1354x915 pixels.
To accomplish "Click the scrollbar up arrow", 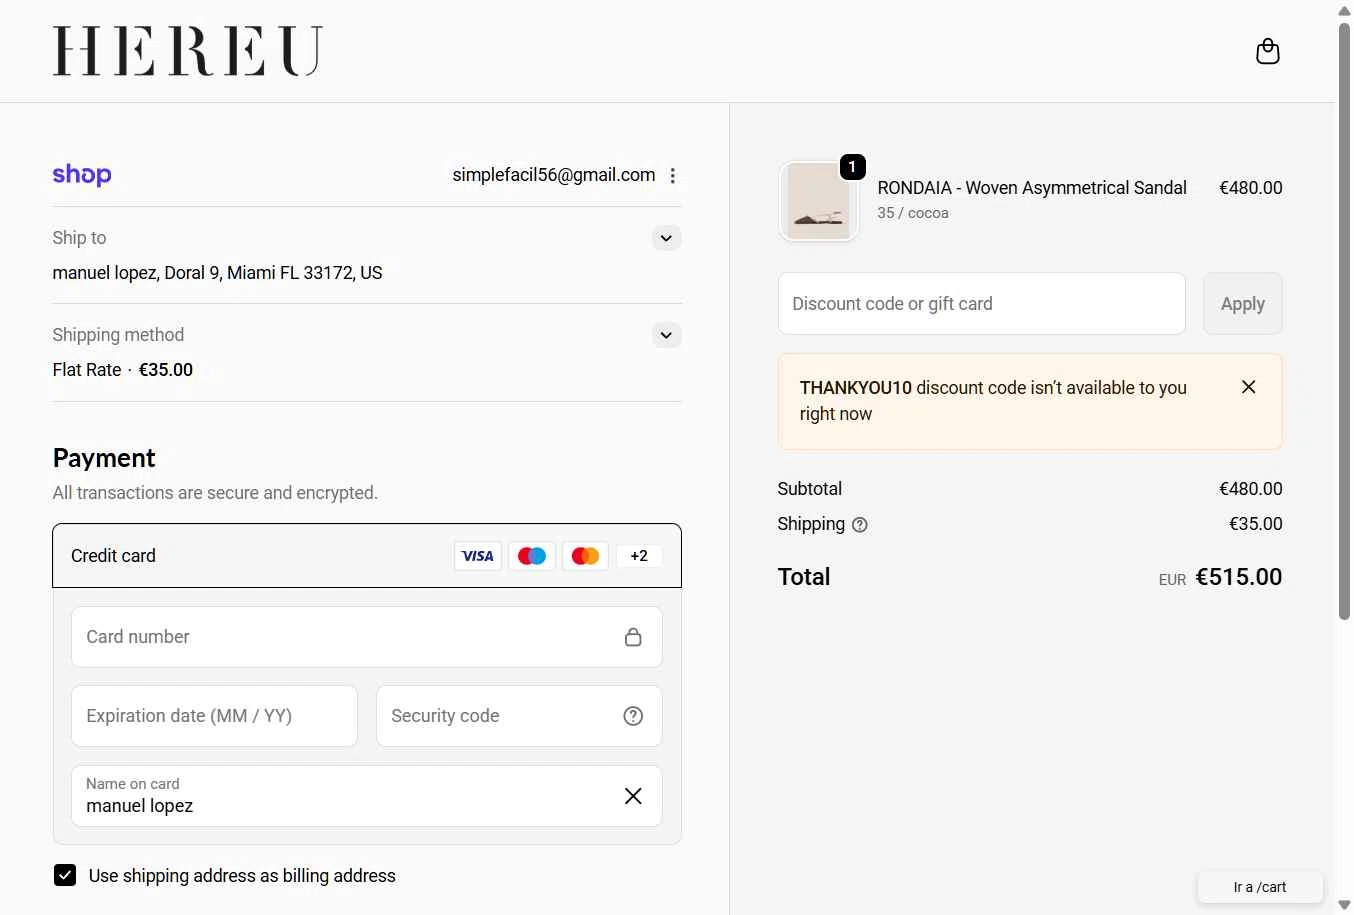I will (1344, 10).
